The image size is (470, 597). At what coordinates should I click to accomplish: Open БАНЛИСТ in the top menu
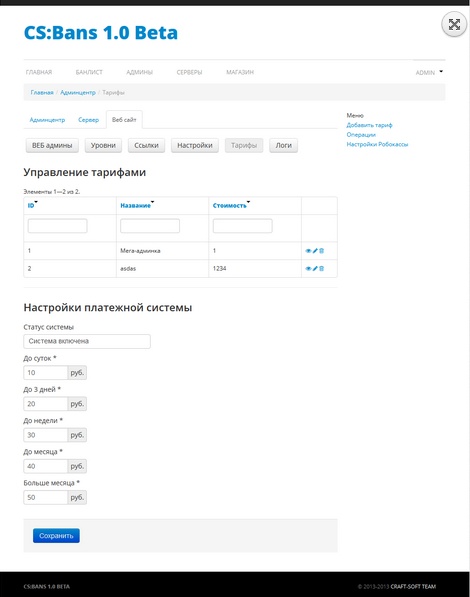click(x=89, y=72)
